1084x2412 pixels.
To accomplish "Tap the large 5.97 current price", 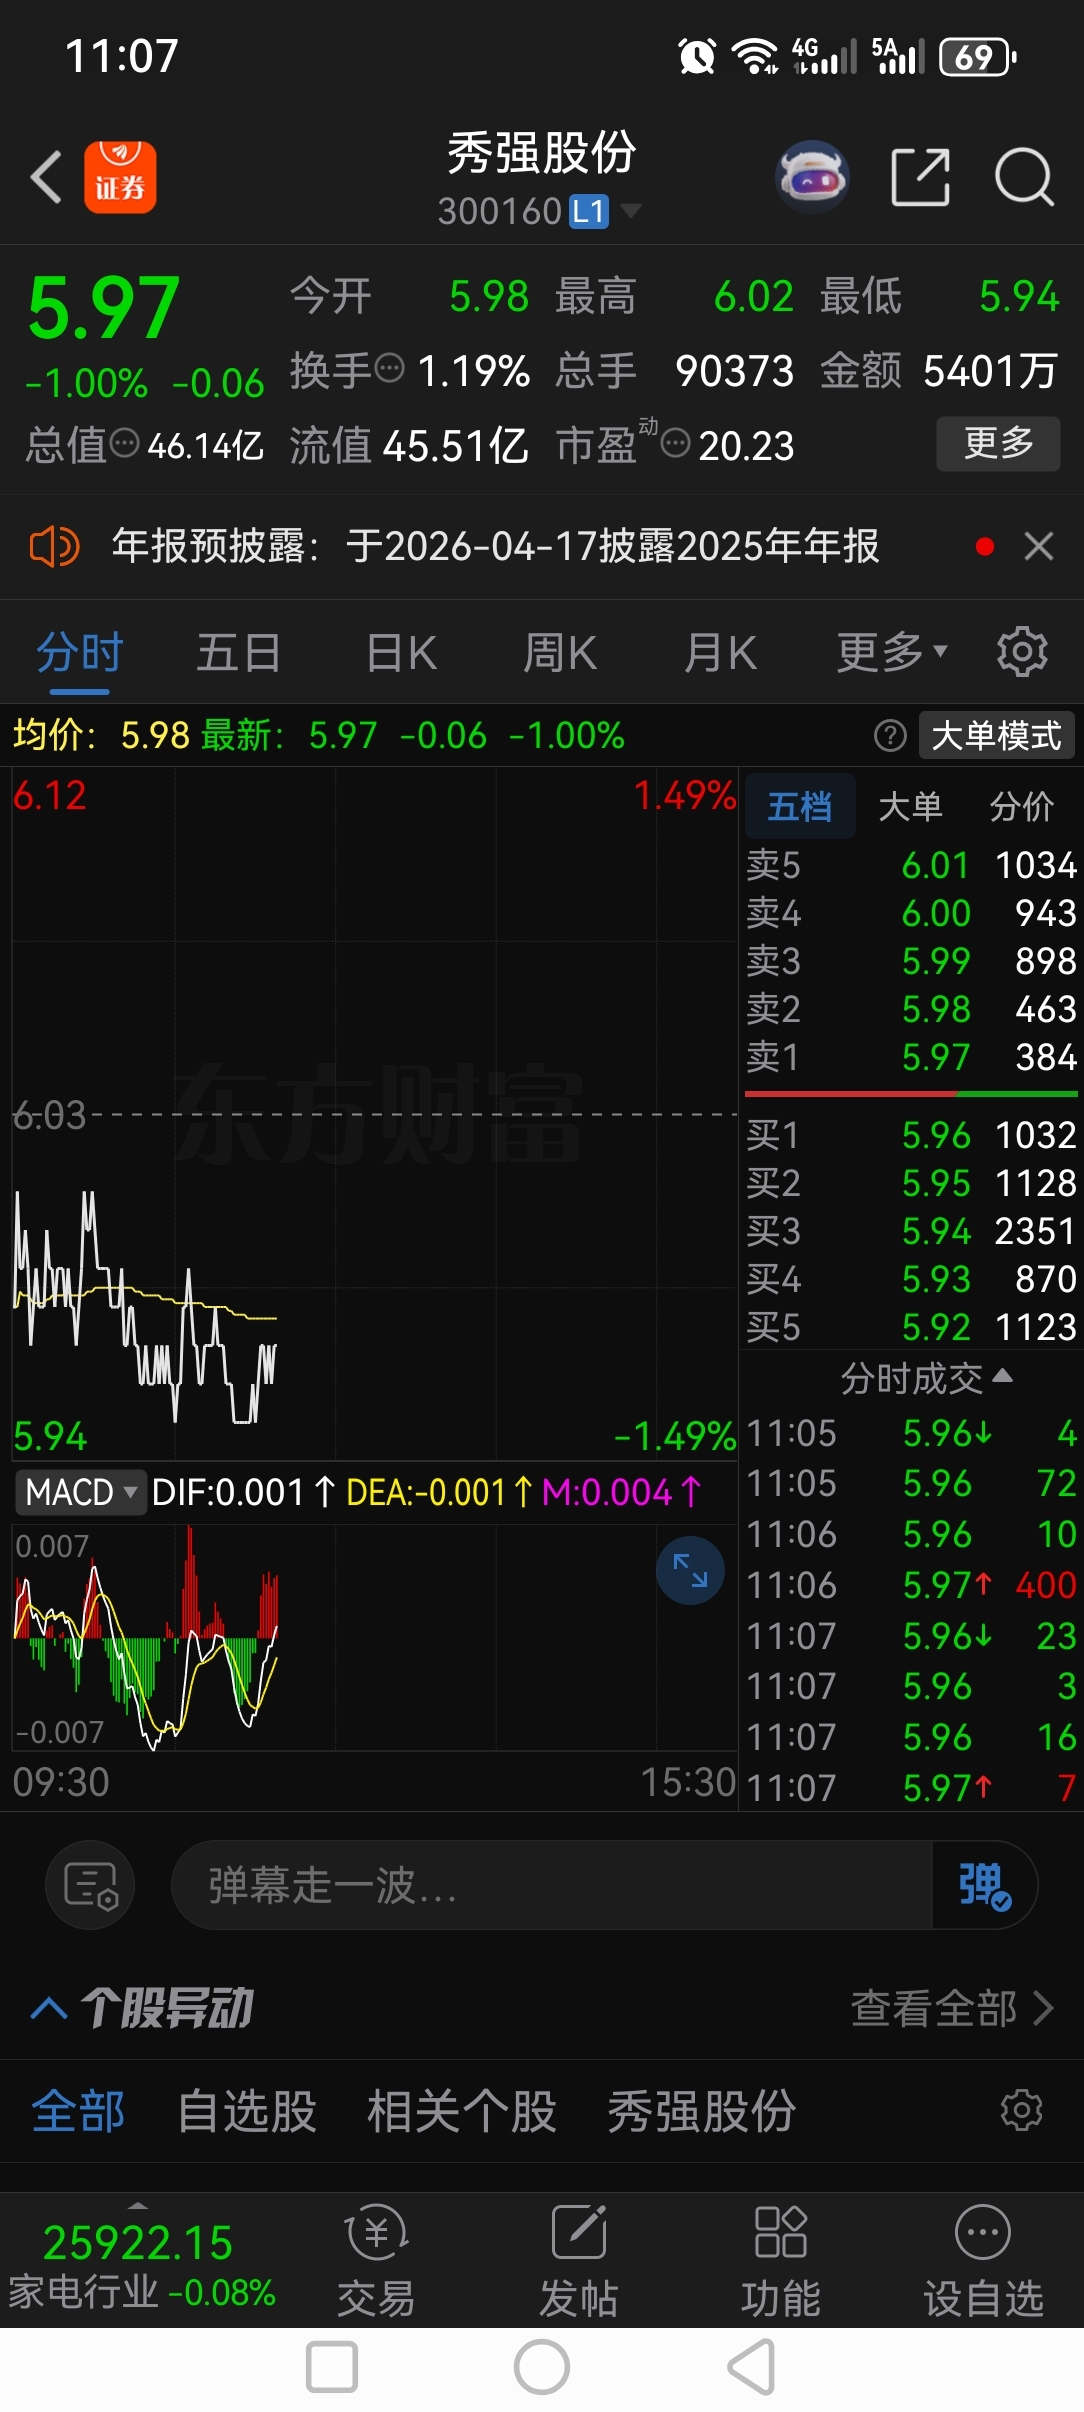I will 104,309.
